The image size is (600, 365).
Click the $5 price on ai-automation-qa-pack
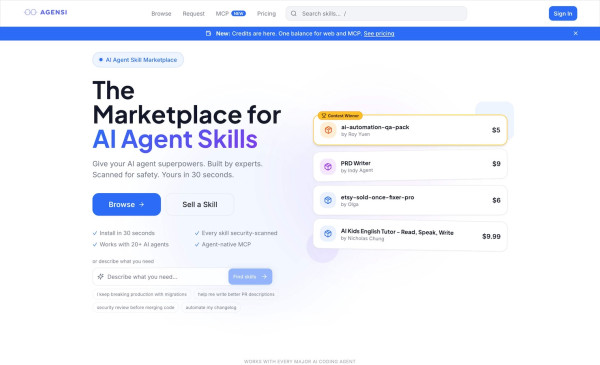[x=496, y=130]
